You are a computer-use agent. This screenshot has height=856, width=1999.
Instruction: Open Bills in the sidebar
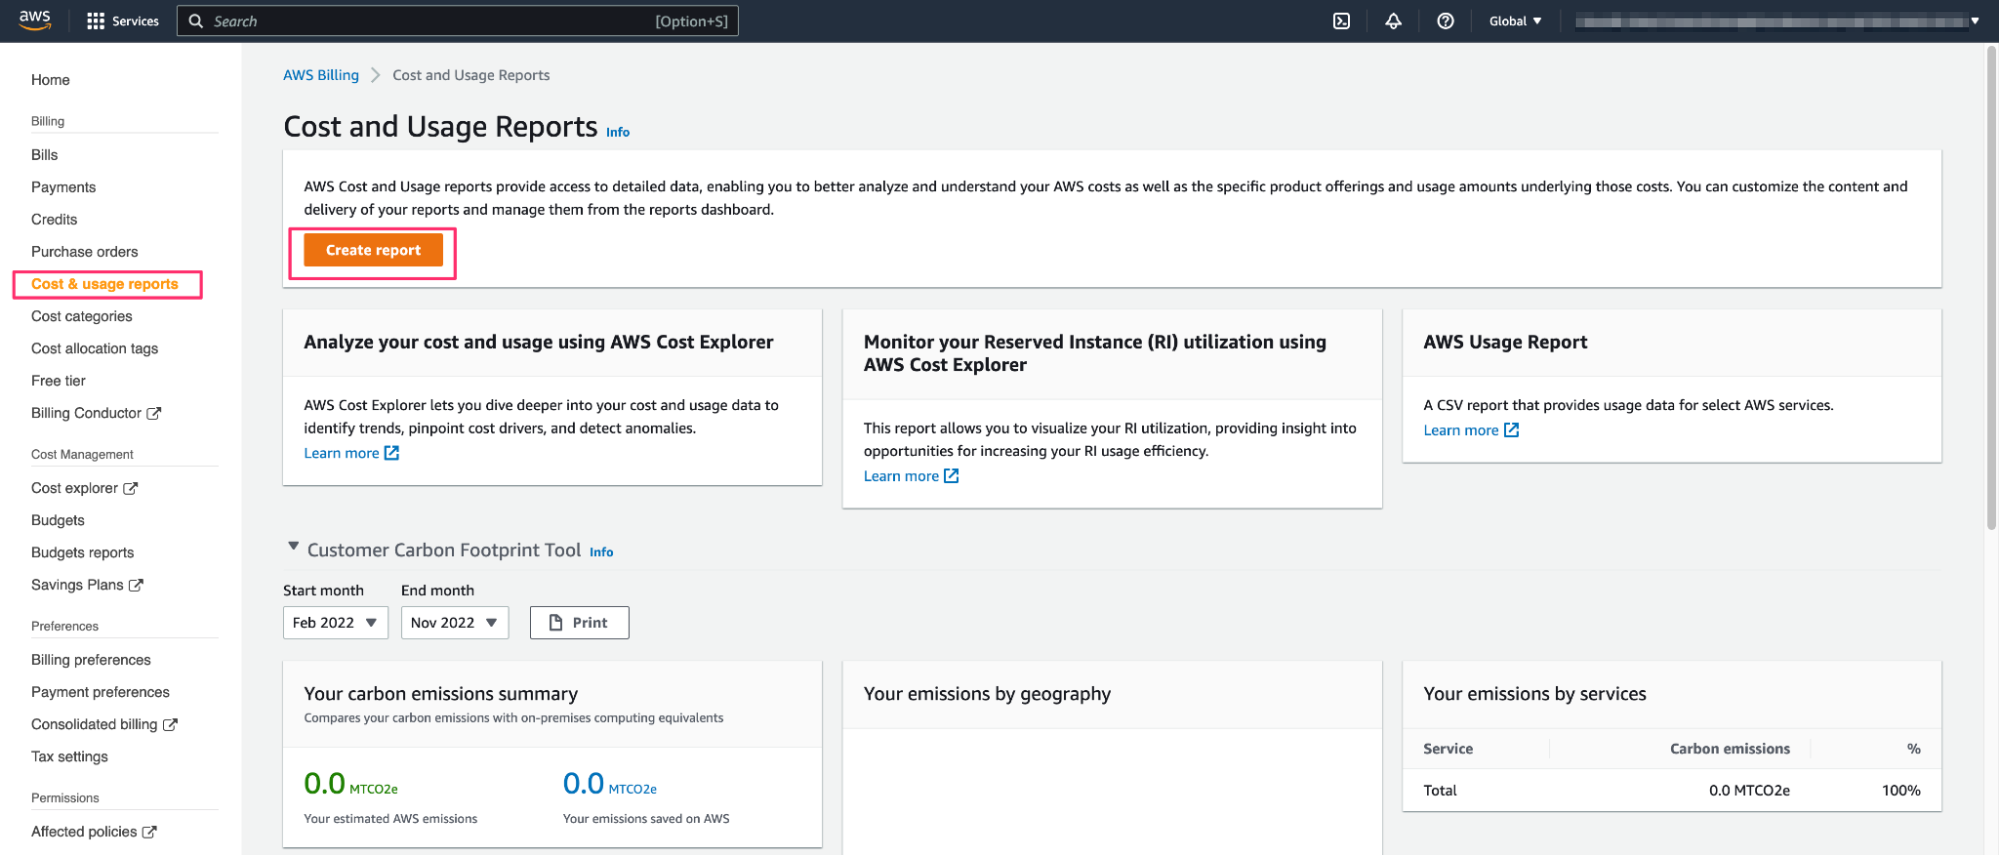44,155
